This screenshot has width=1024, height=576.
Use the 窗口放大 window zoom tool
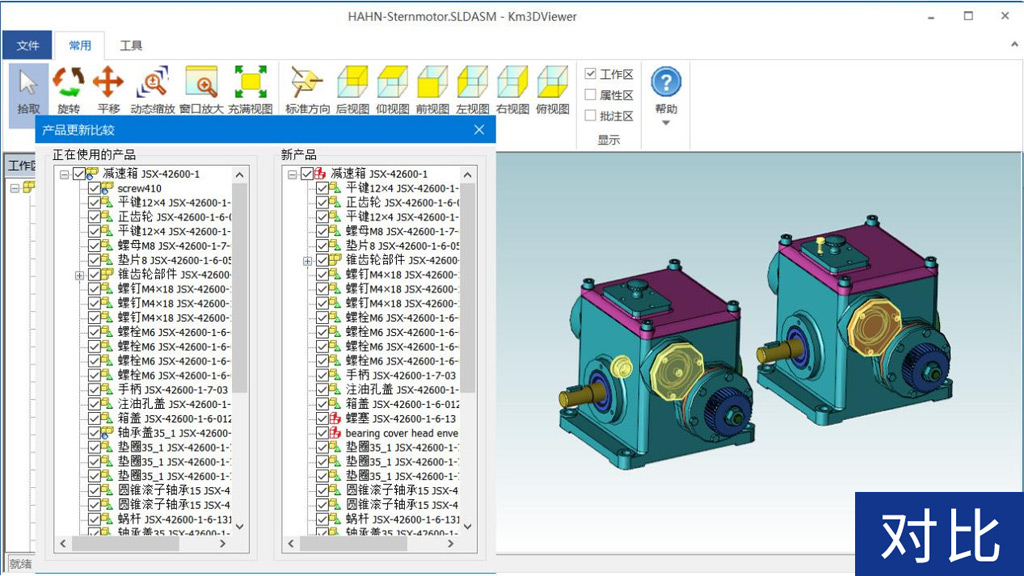point(200,86)
